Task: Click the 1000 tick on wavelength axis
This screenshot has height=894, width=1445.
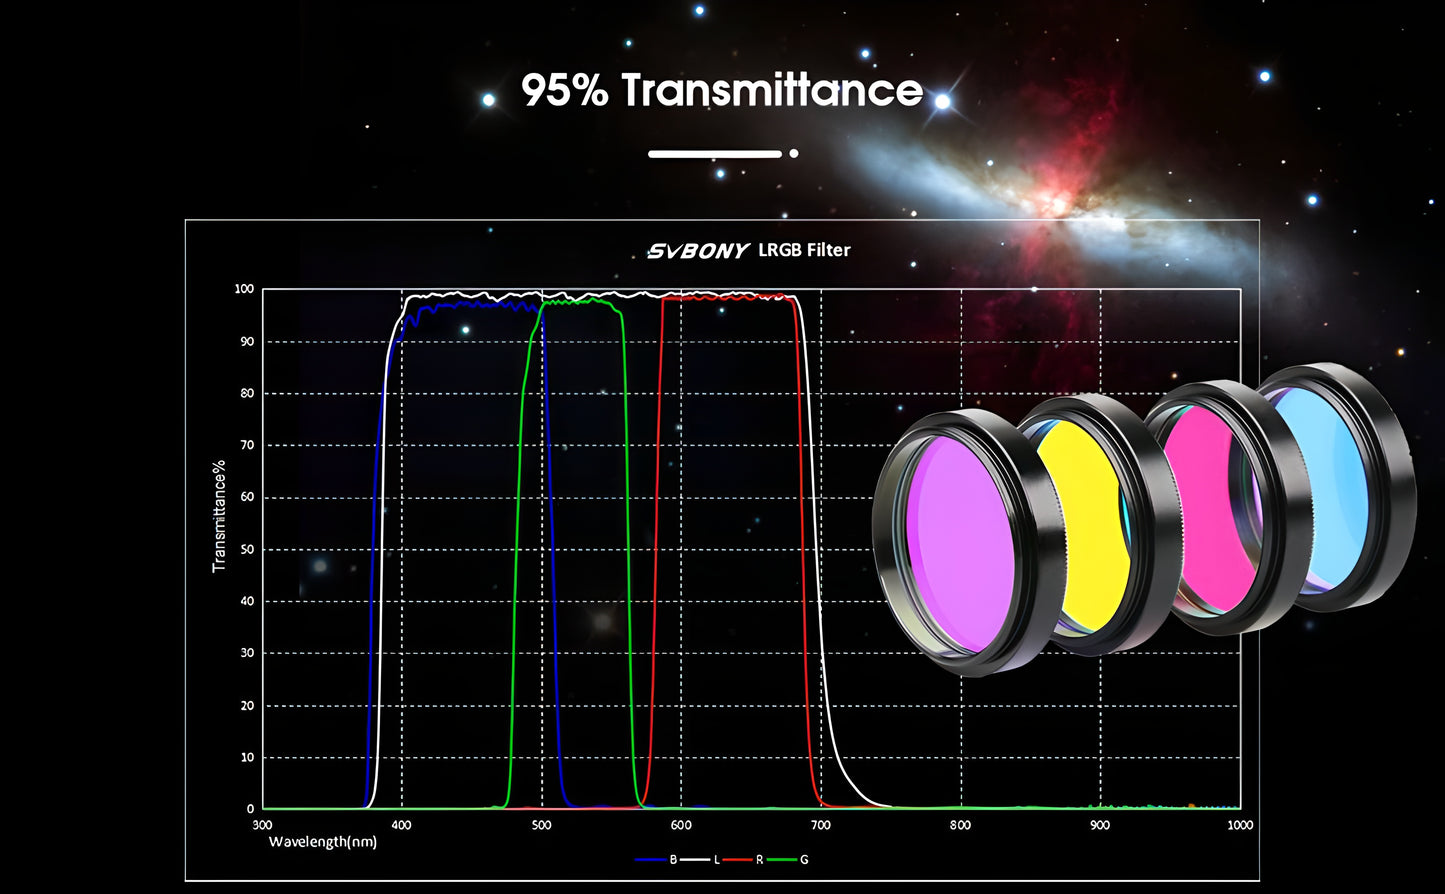Action: click(x=1239, y=825)
